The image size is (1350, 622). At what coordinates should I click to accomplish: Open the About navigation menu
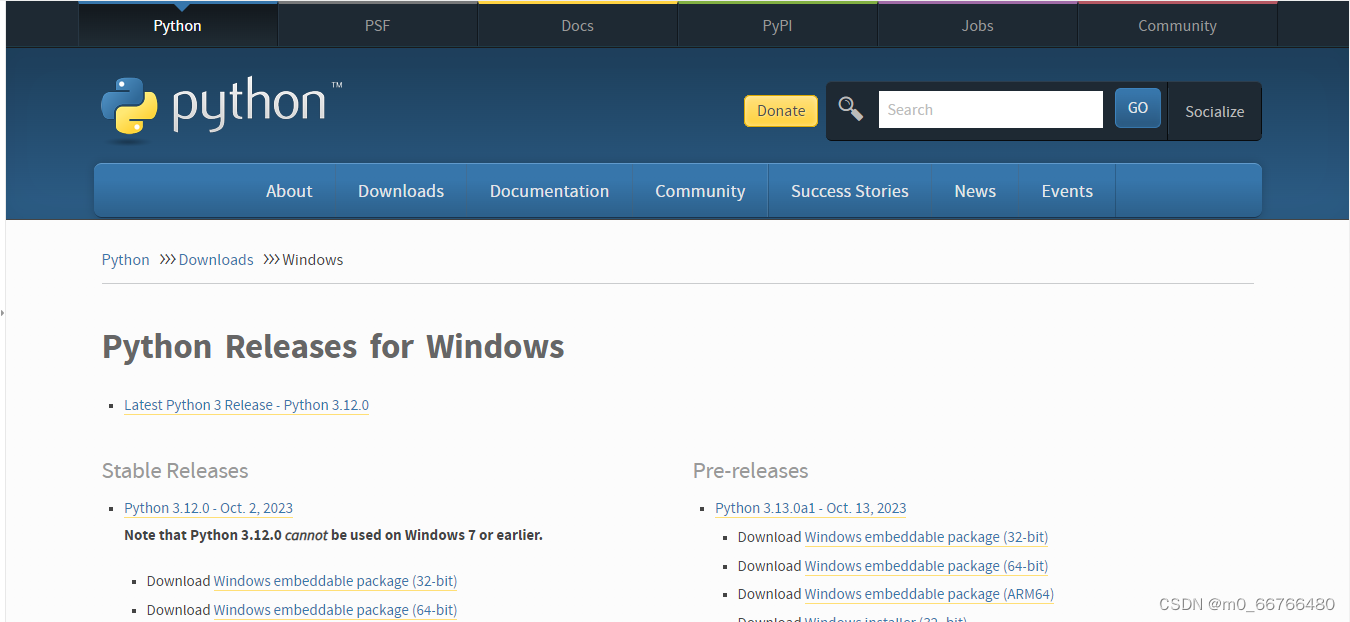tap(289, 191)
